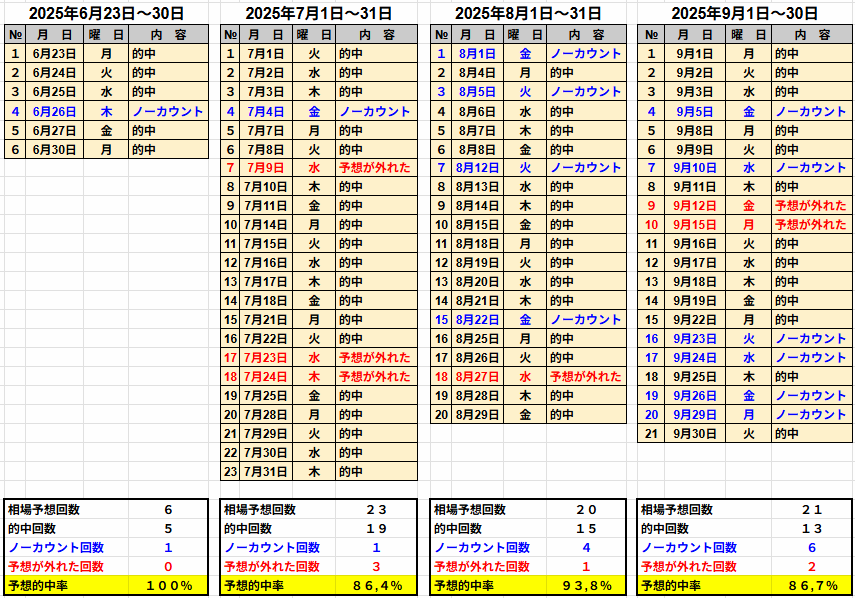Select the 予想が外れた cell for 8月27日
This screenshot has height=598, width=855.
[585, 377]
